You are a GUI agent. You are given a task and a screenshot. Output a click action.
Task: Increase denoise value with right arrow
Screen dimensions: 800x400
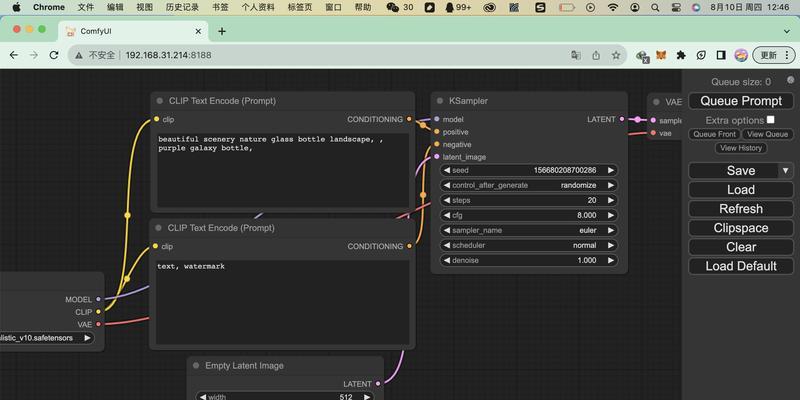pos(610,260)
